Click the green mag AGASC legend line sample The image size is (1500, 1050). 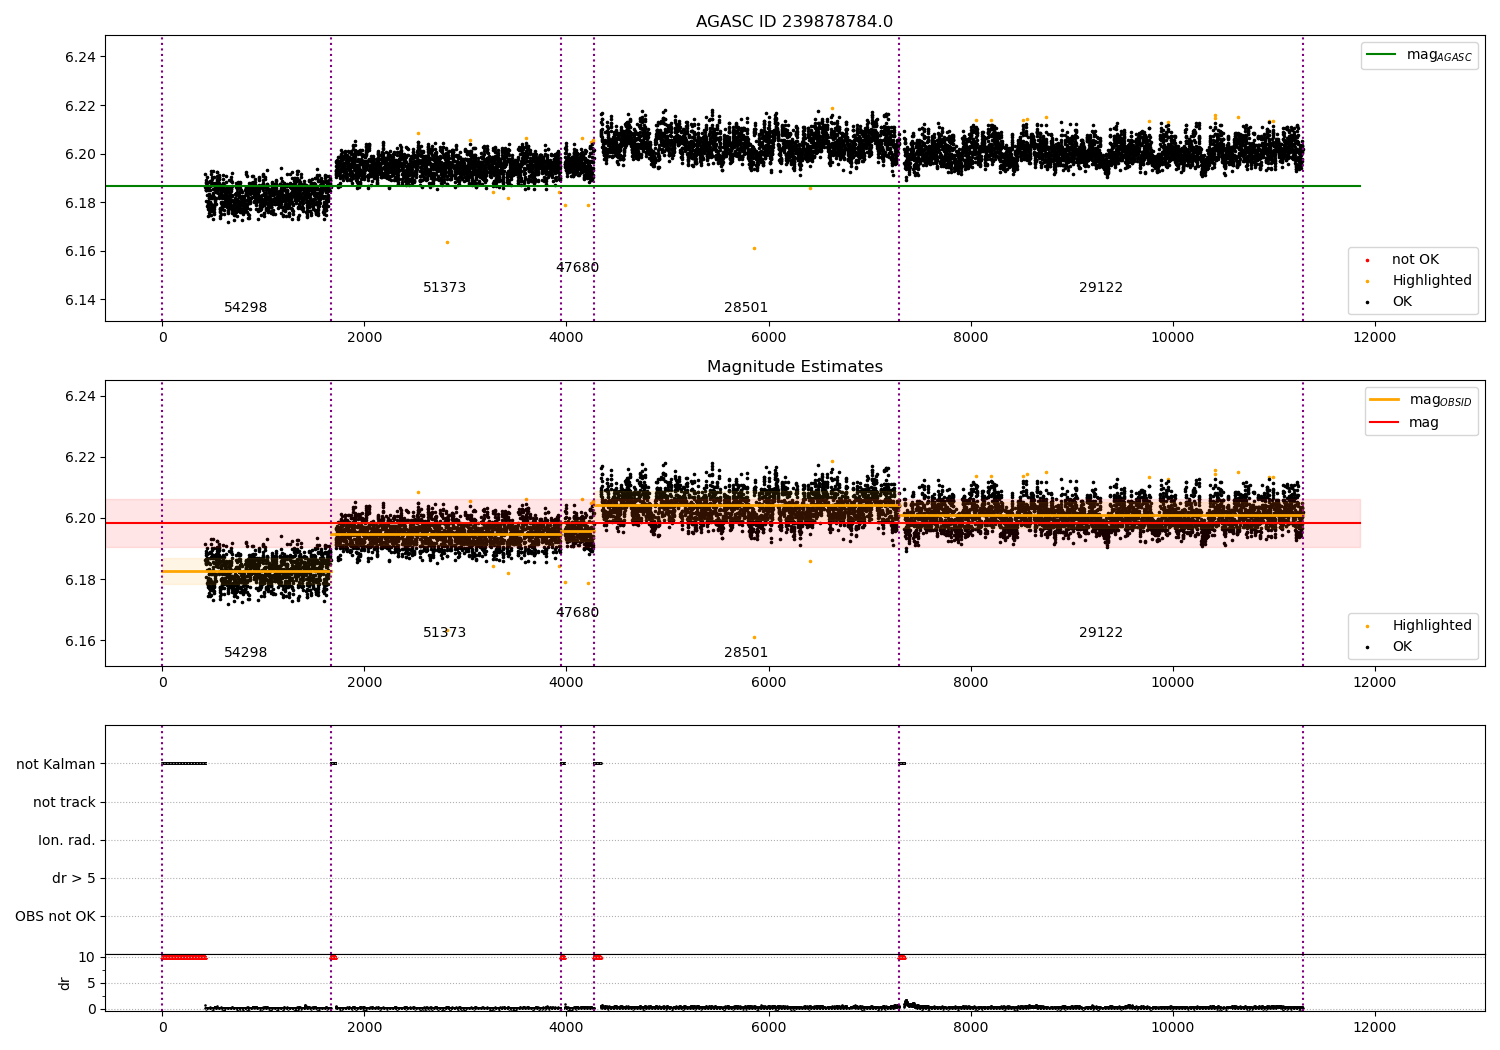click(x=1382, y=55)
